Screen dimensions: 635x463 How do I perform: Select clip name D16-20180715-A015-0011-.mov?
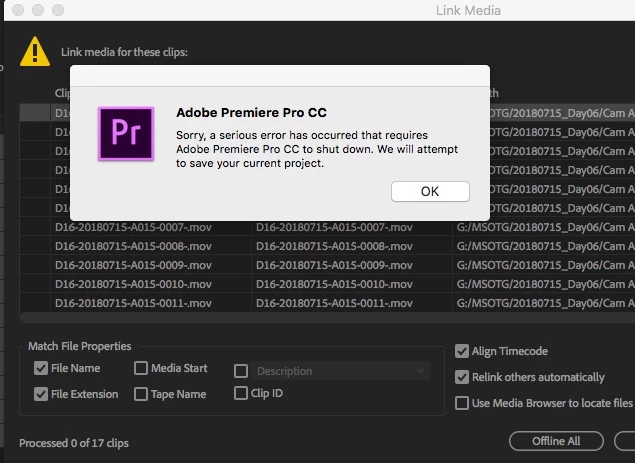(134, 303)
